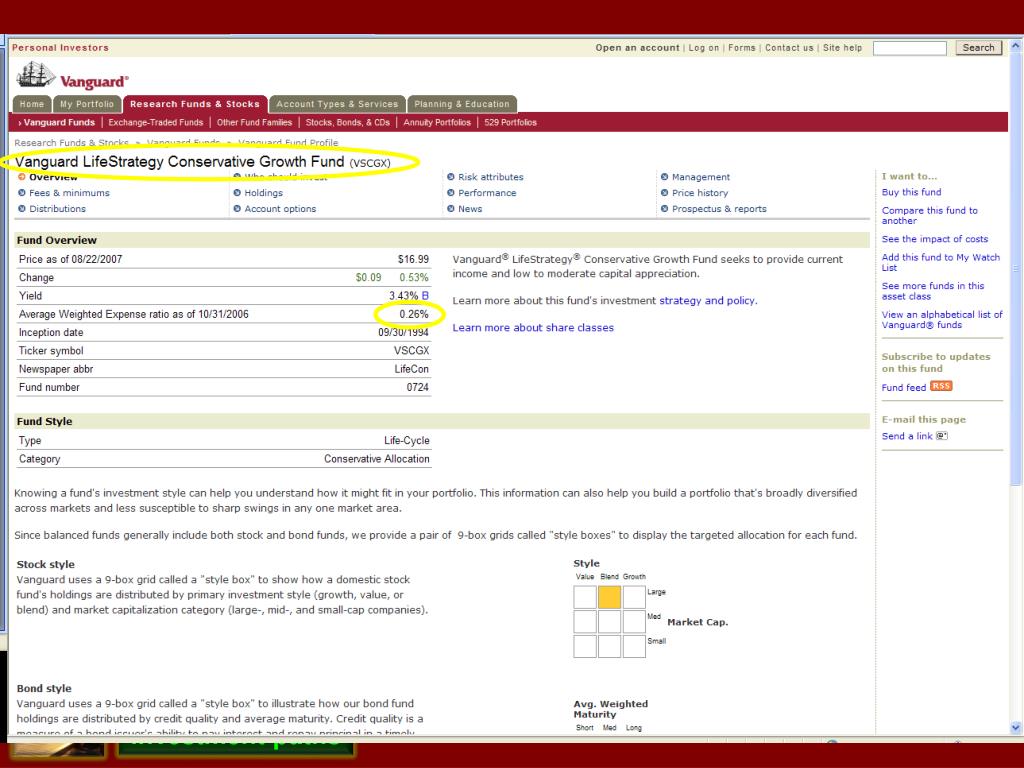View the Performance section
The image size is (1024, 768).
point(487,193)
